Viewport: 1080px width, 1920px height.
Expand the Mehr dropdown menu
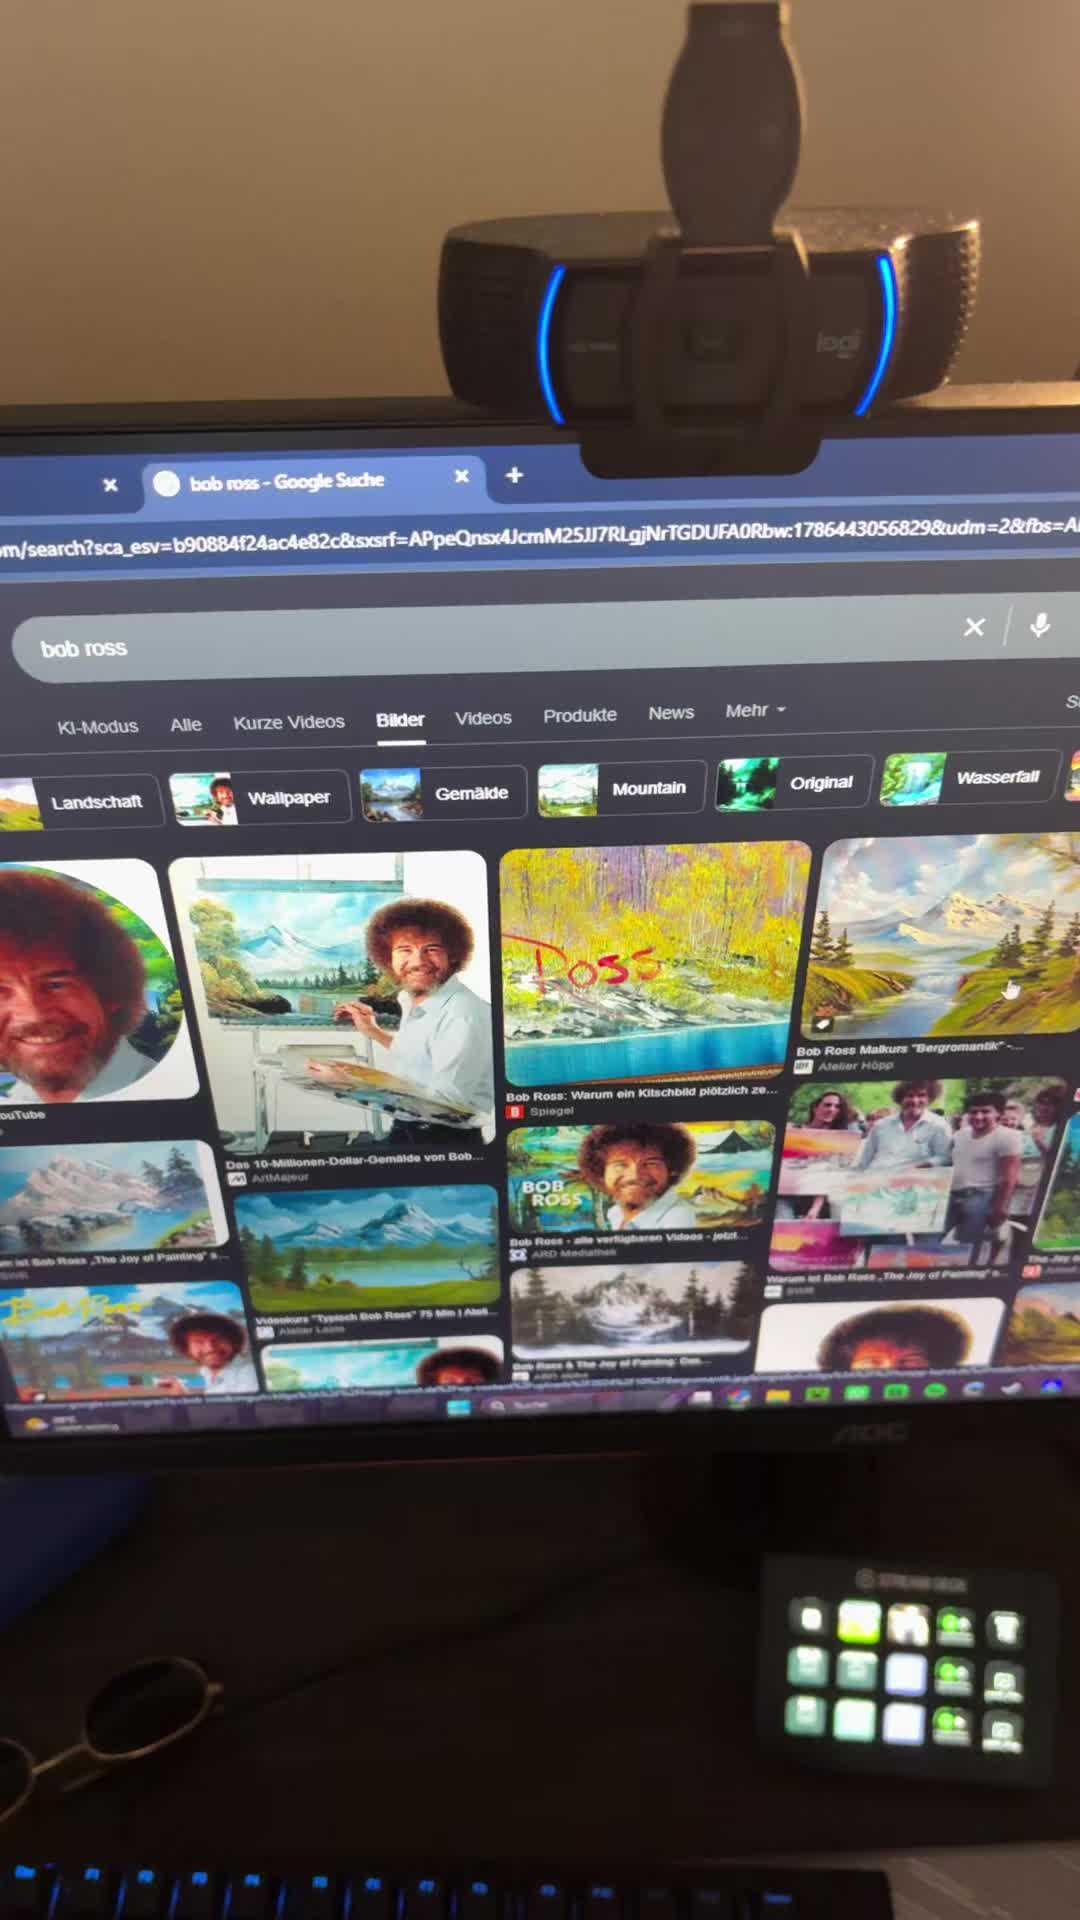(x=755, y=710)
